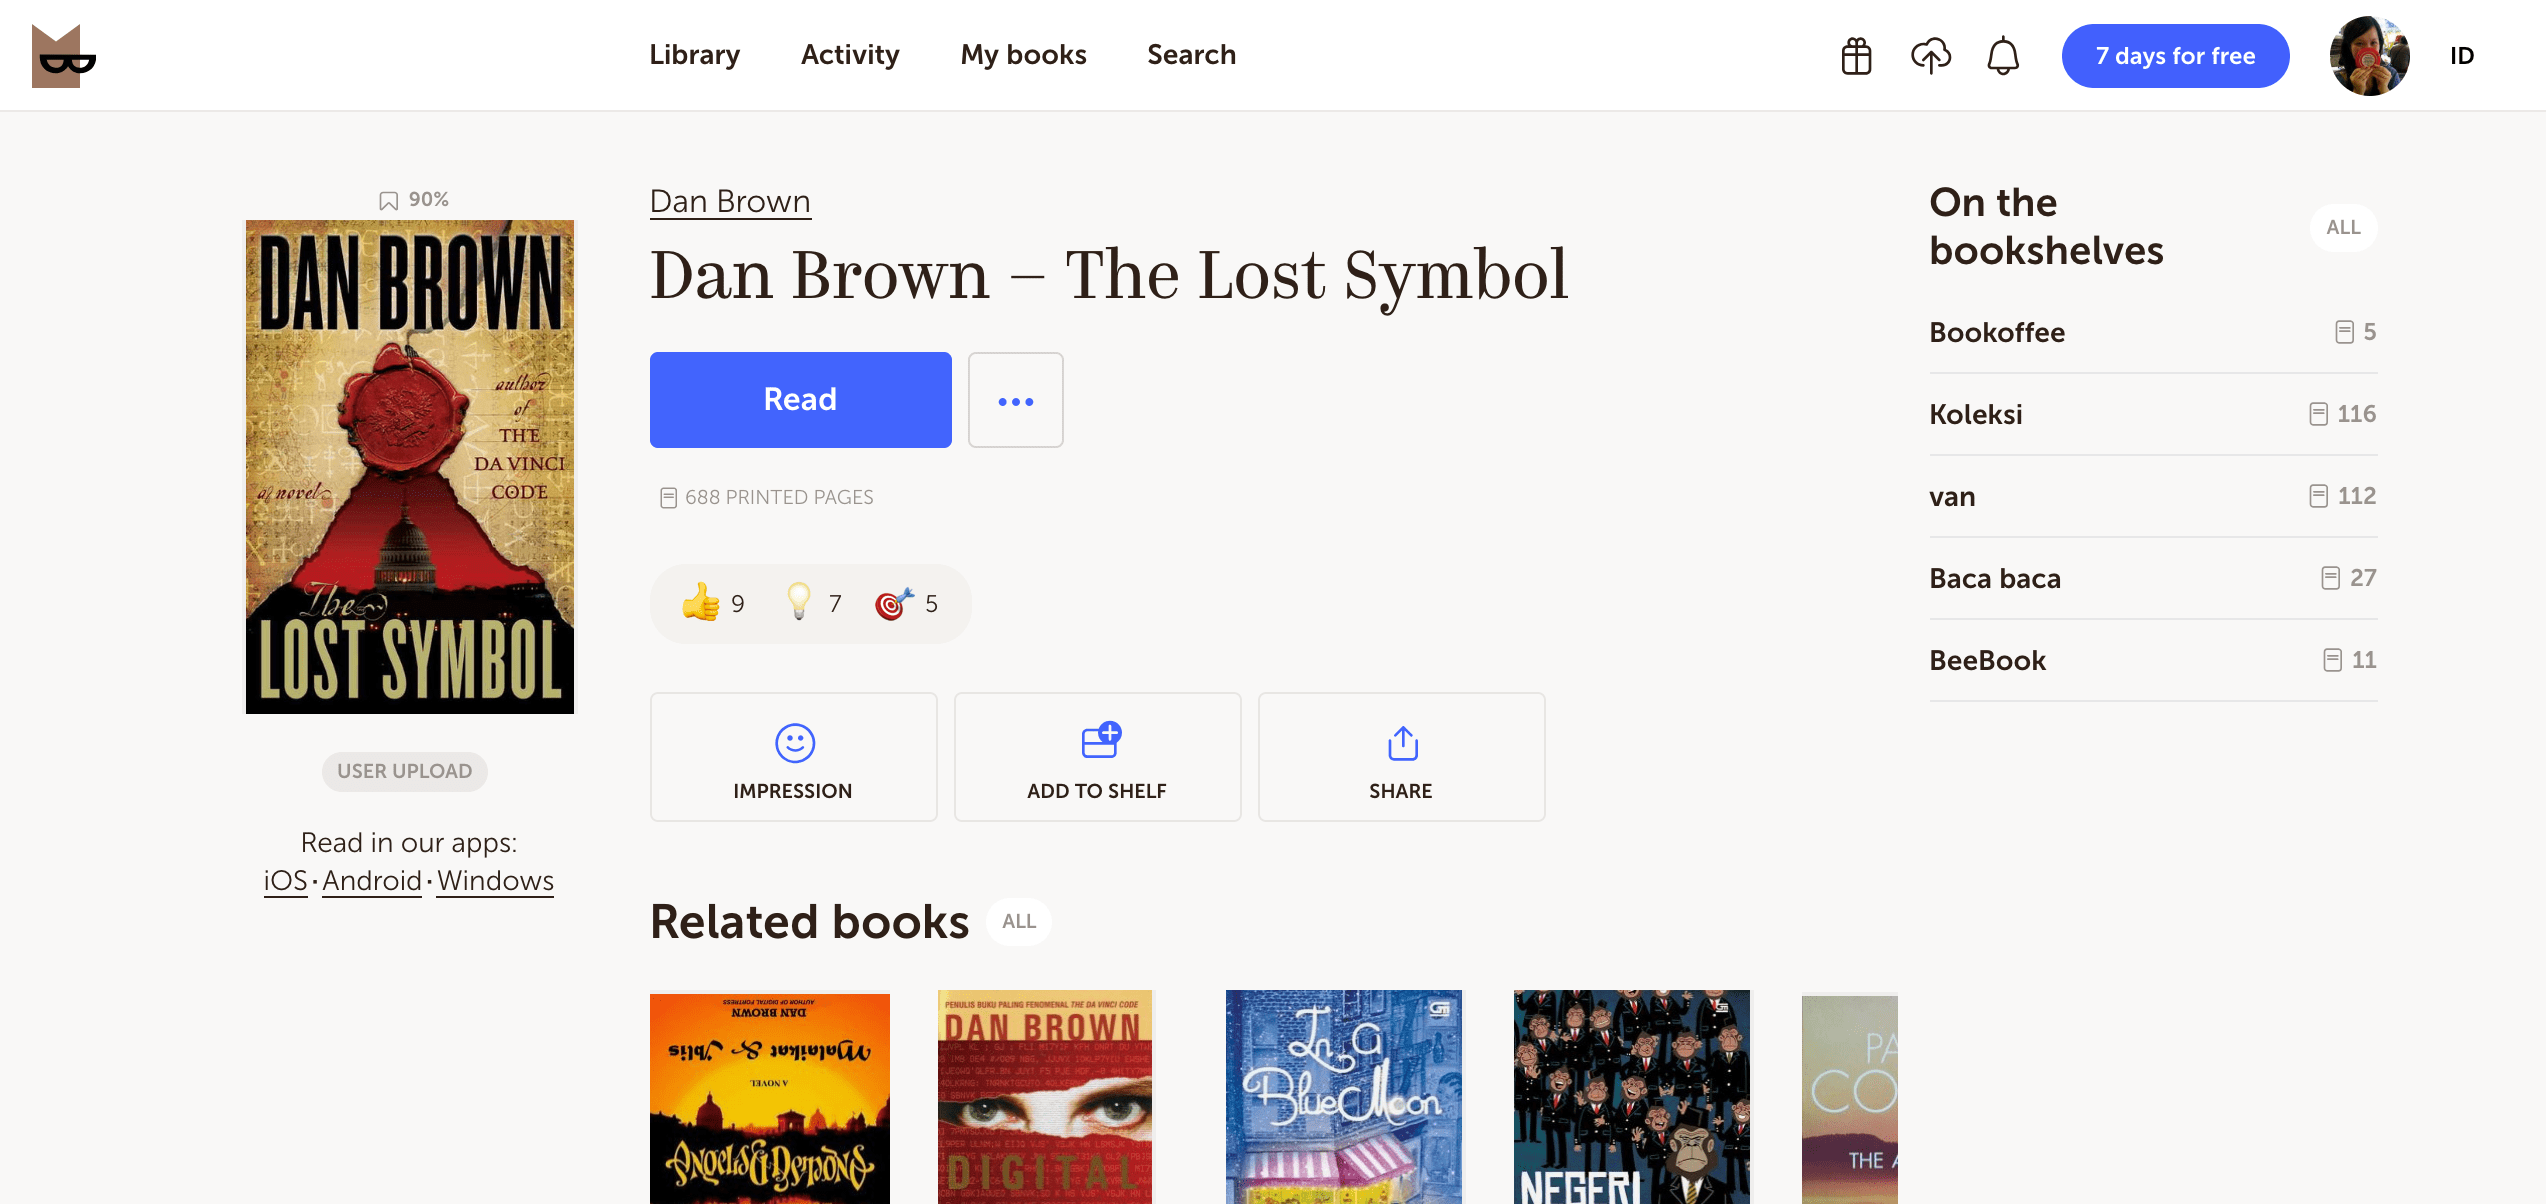2546x1204 pixels.
Task: Open the Koleksi bookshelf
Action: click(x=1975, y=414)
